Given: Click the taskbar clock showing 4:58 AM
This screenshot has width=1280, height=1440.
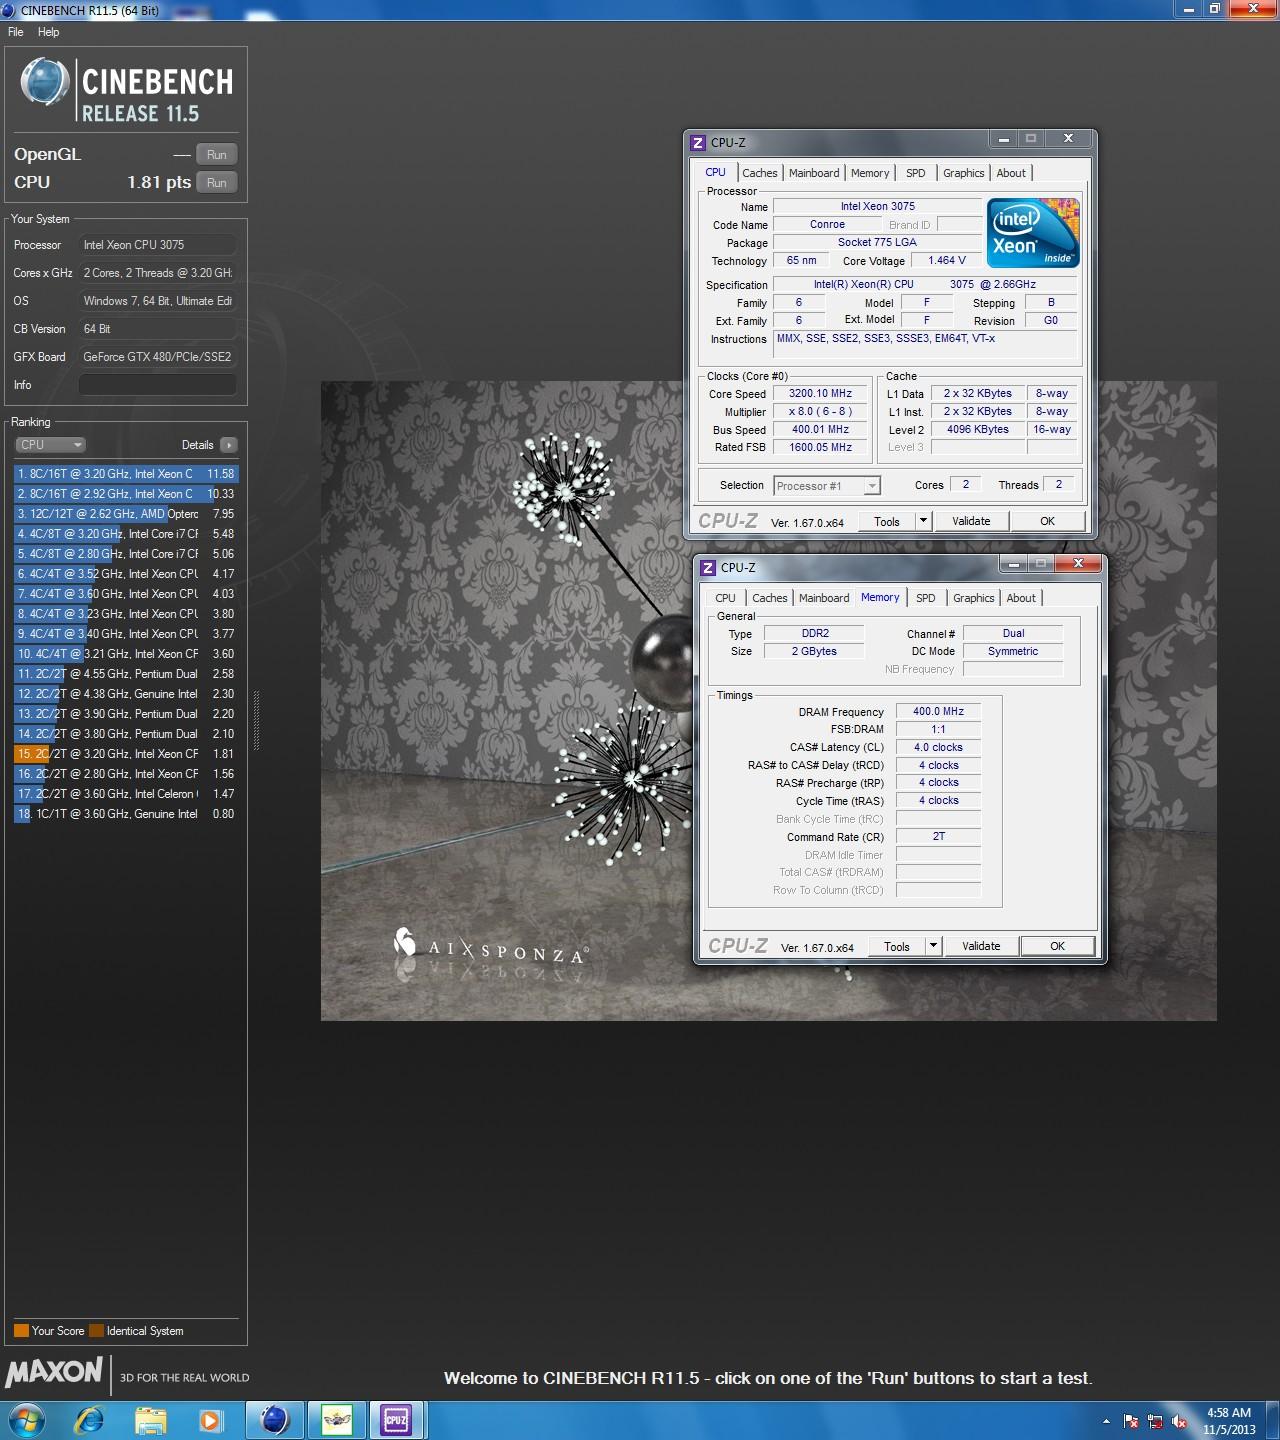Looking at the screenshot, I should (1229, 1421).
